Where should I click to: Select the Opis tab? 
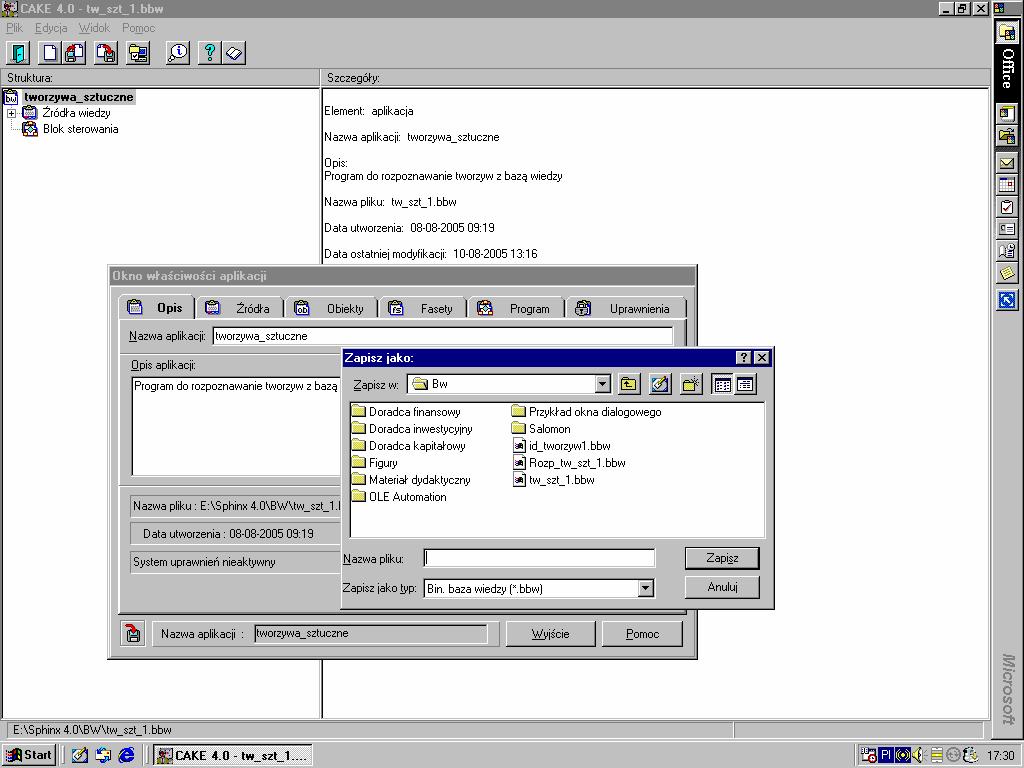(157, 307)
